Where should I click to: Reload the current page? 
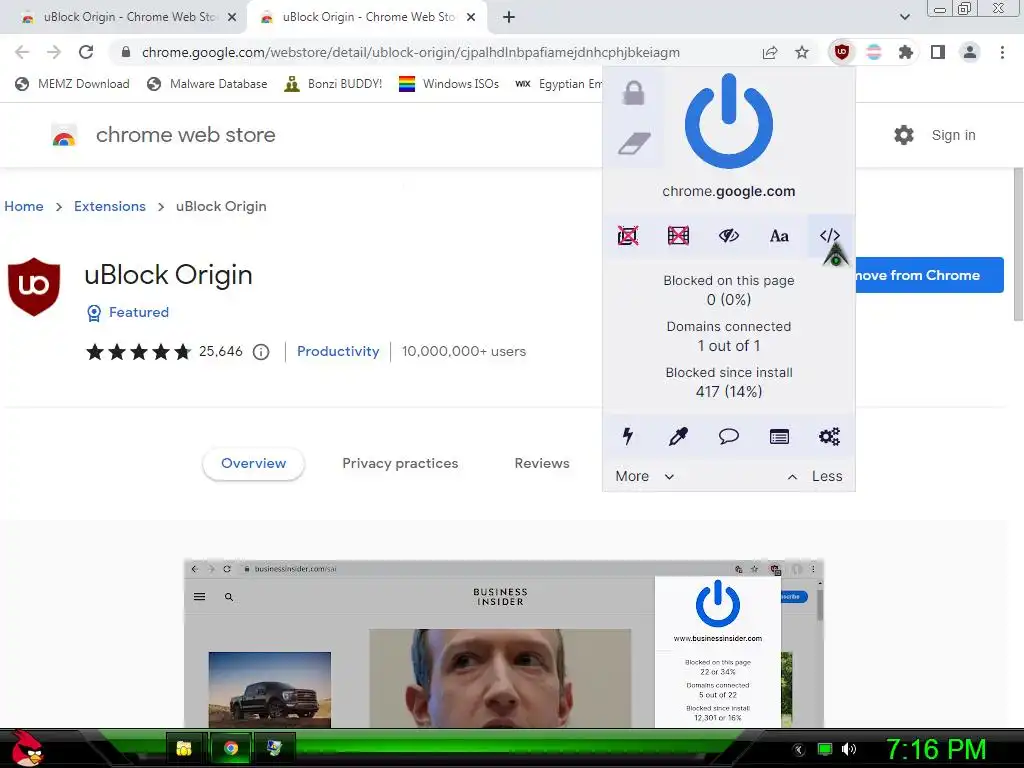(x=86, y=52)
